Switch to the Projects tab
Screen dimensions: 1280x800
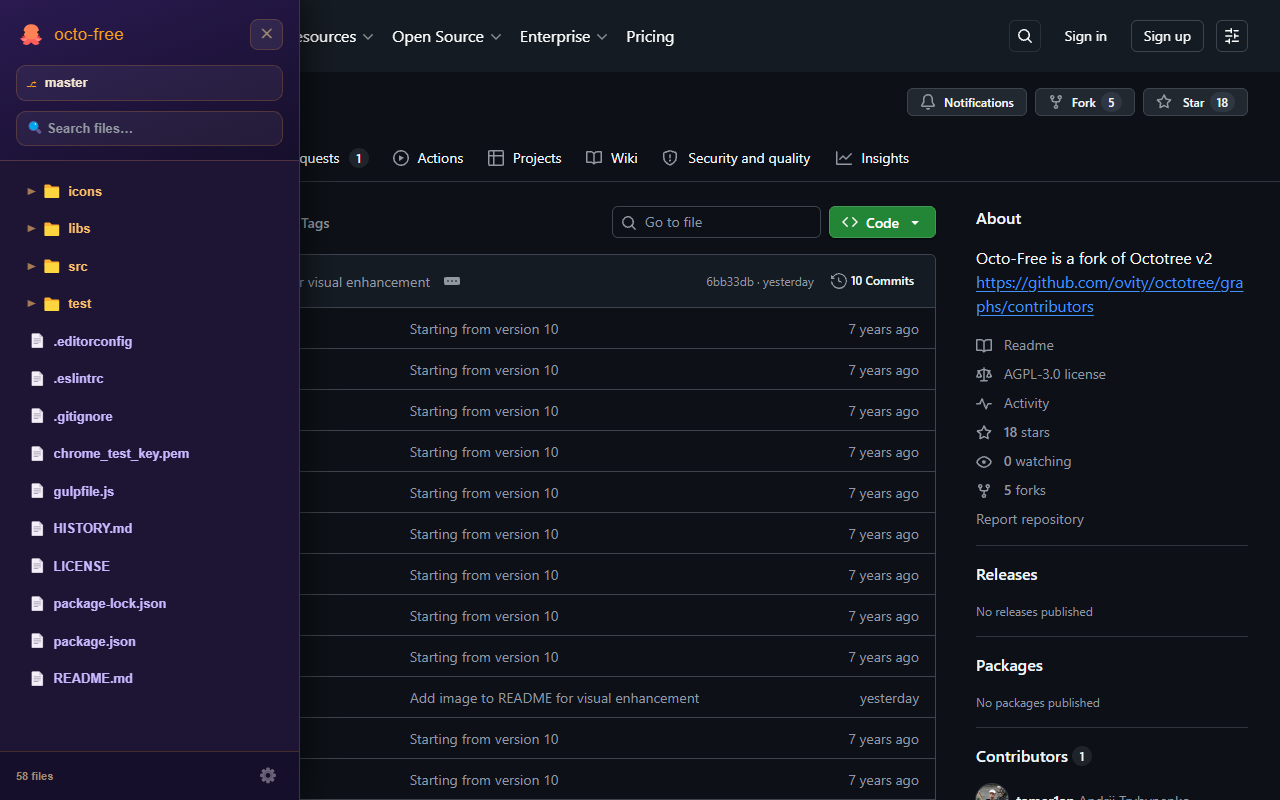click(524, 158)
